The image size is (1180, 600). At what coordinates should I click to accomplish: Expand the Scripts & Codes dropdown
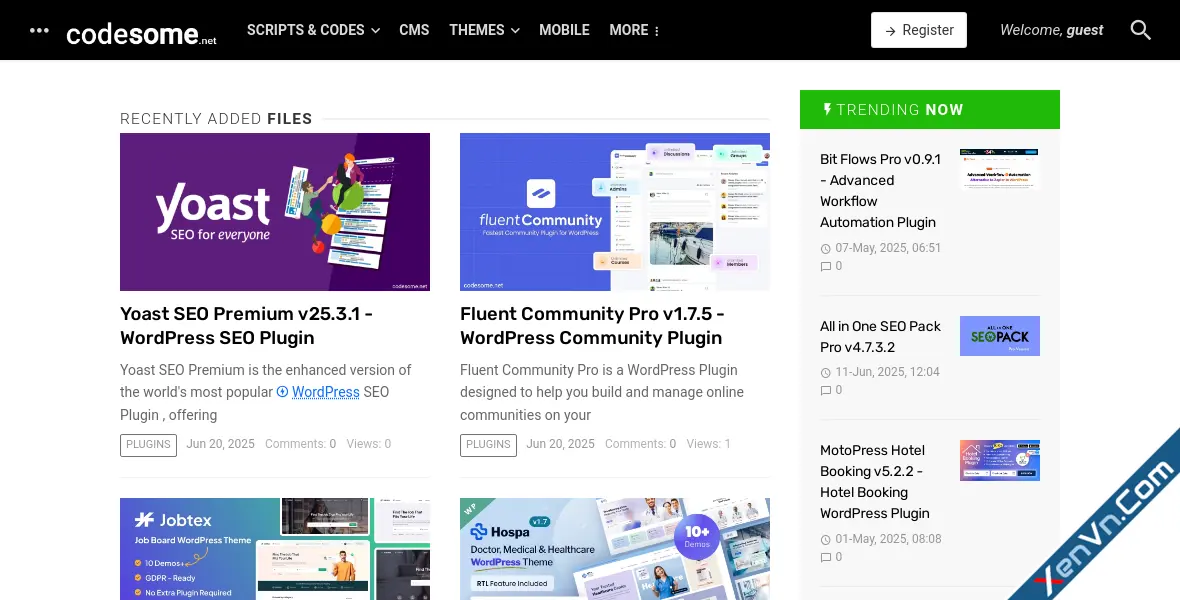(x=313, y=30)
